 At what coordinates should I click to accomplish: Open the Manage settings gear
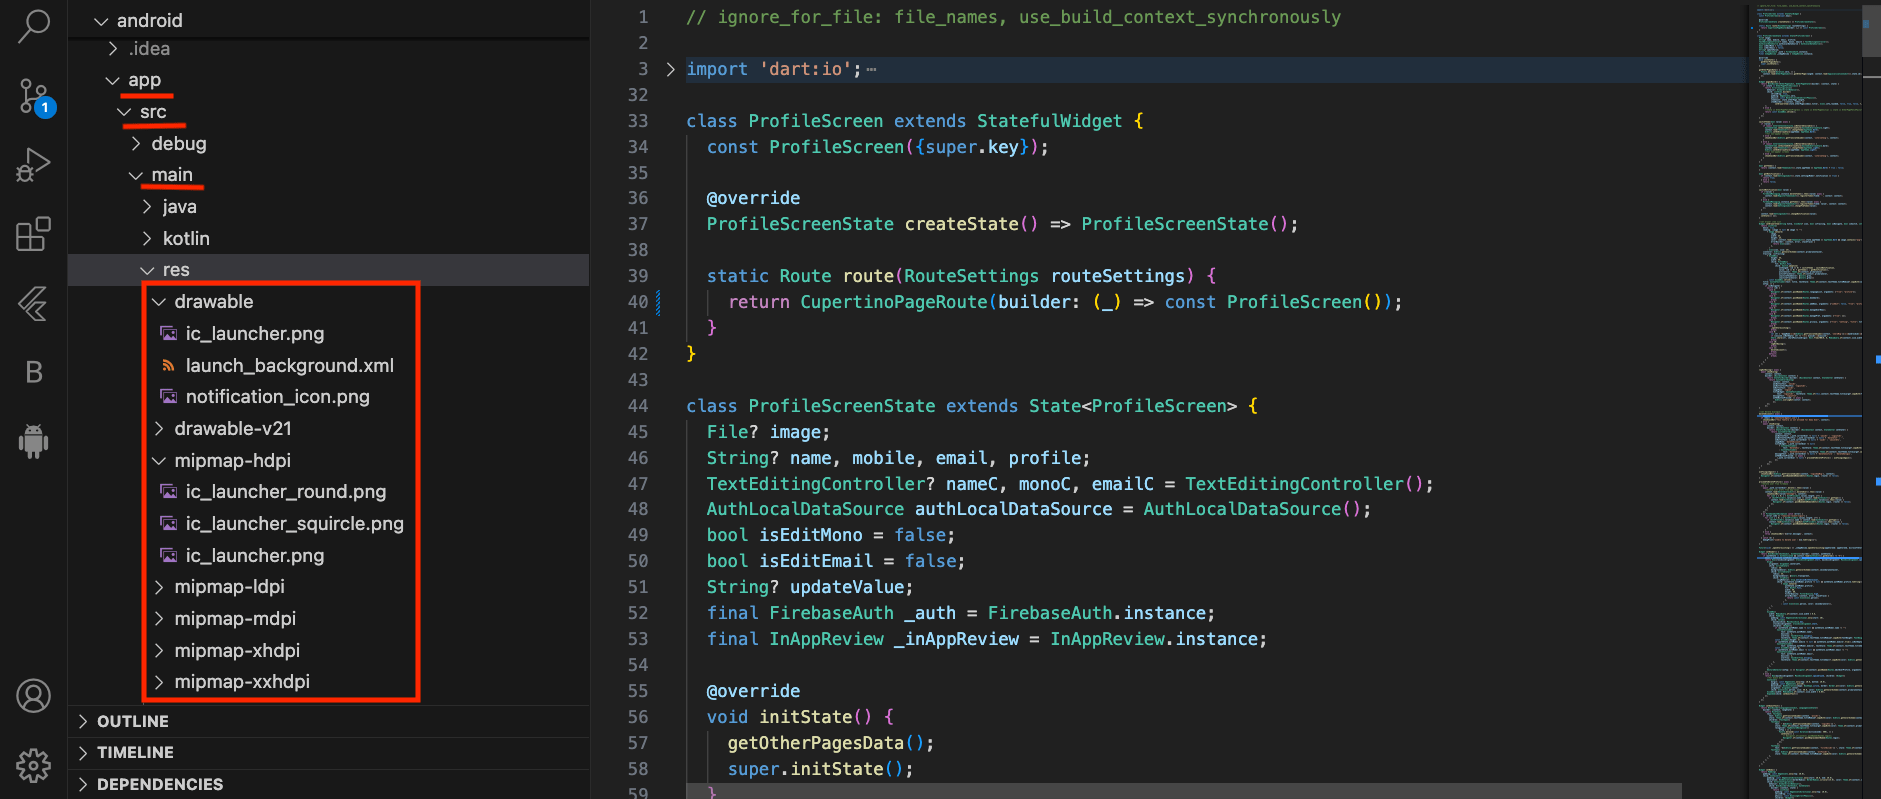[x=34, y=765]
